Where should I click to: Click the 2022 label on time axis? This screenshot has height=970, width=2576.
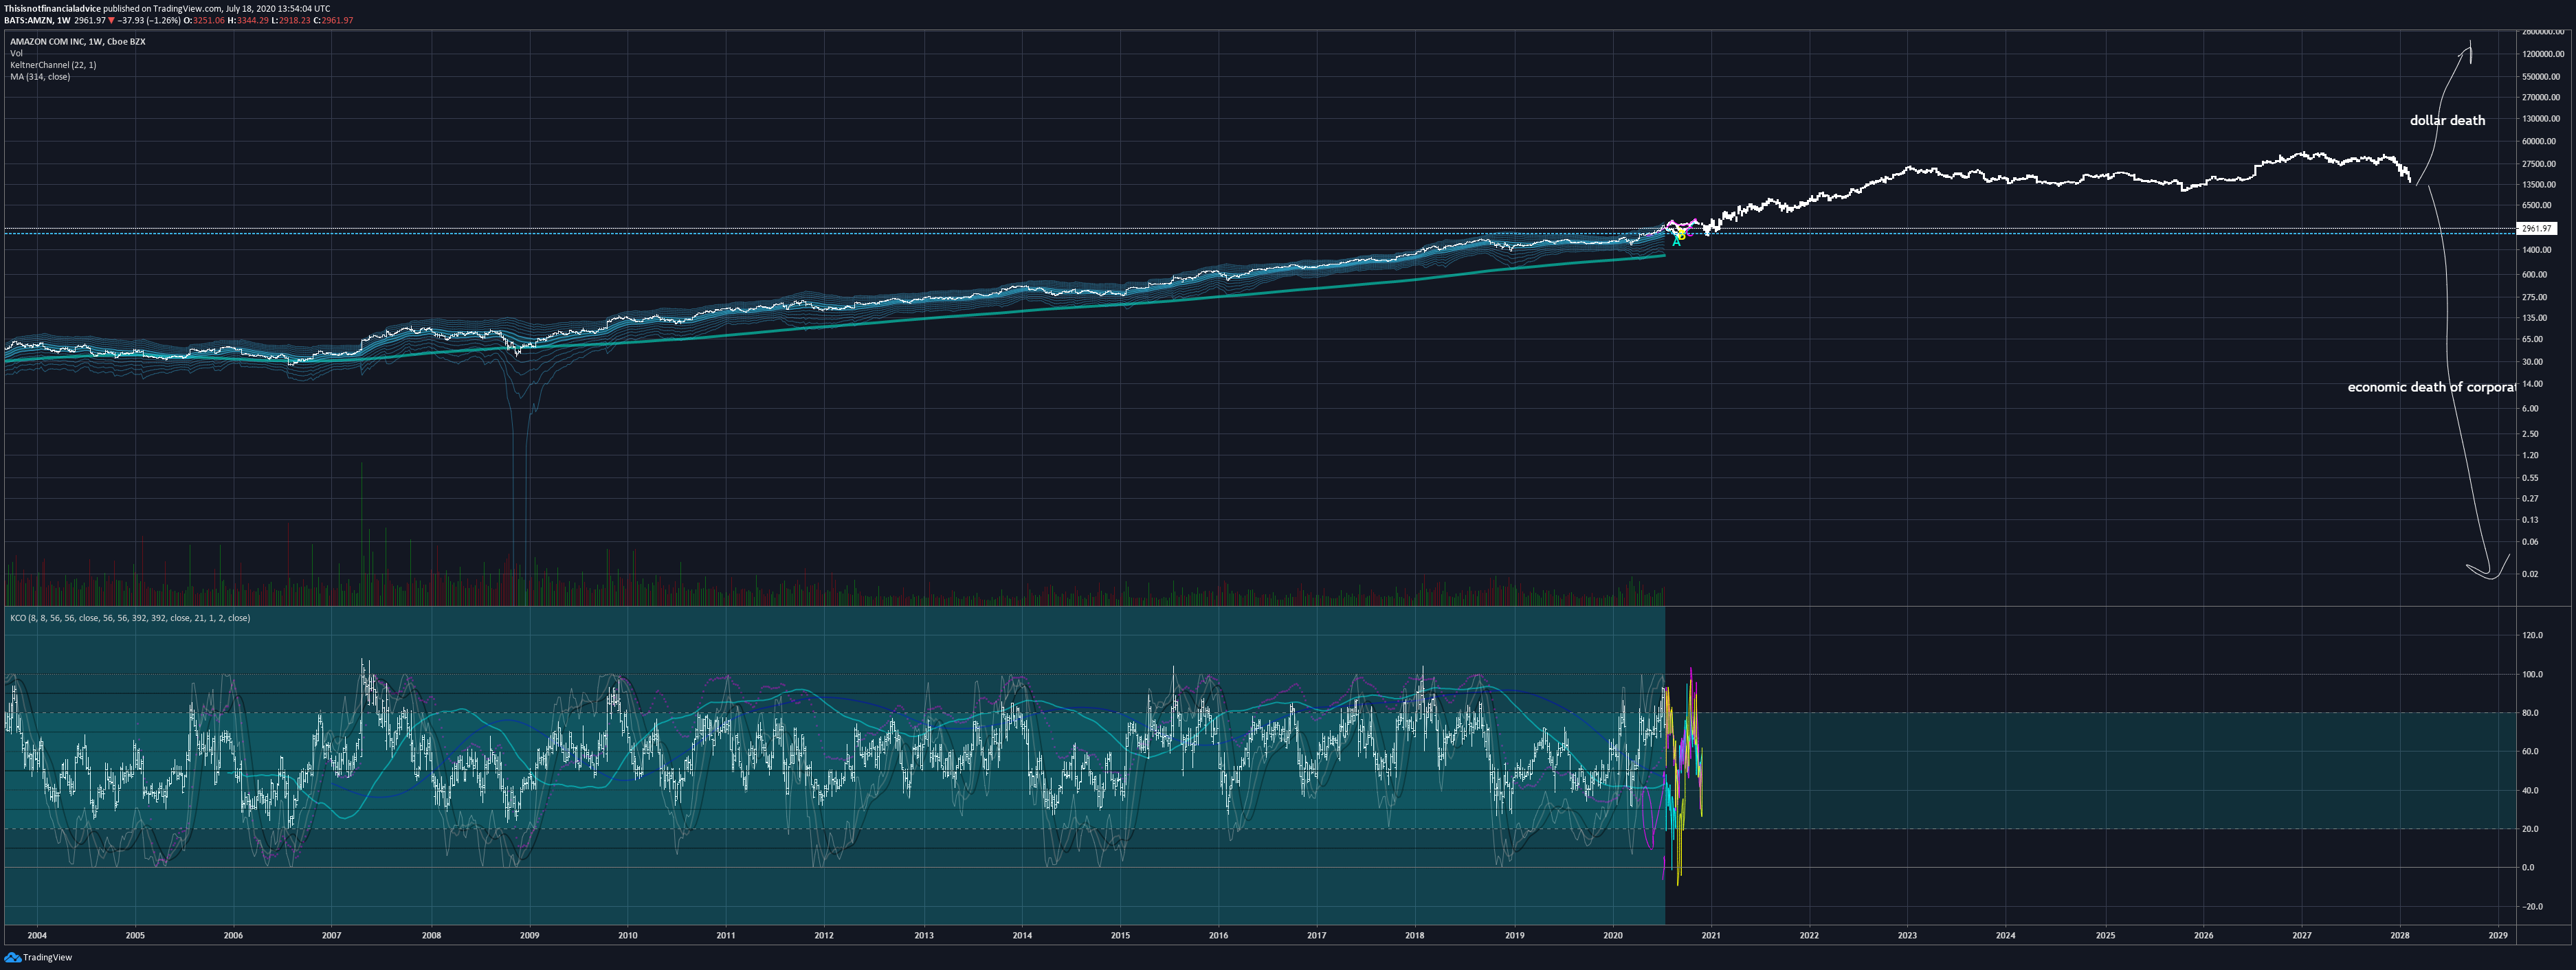[1809, 936]
